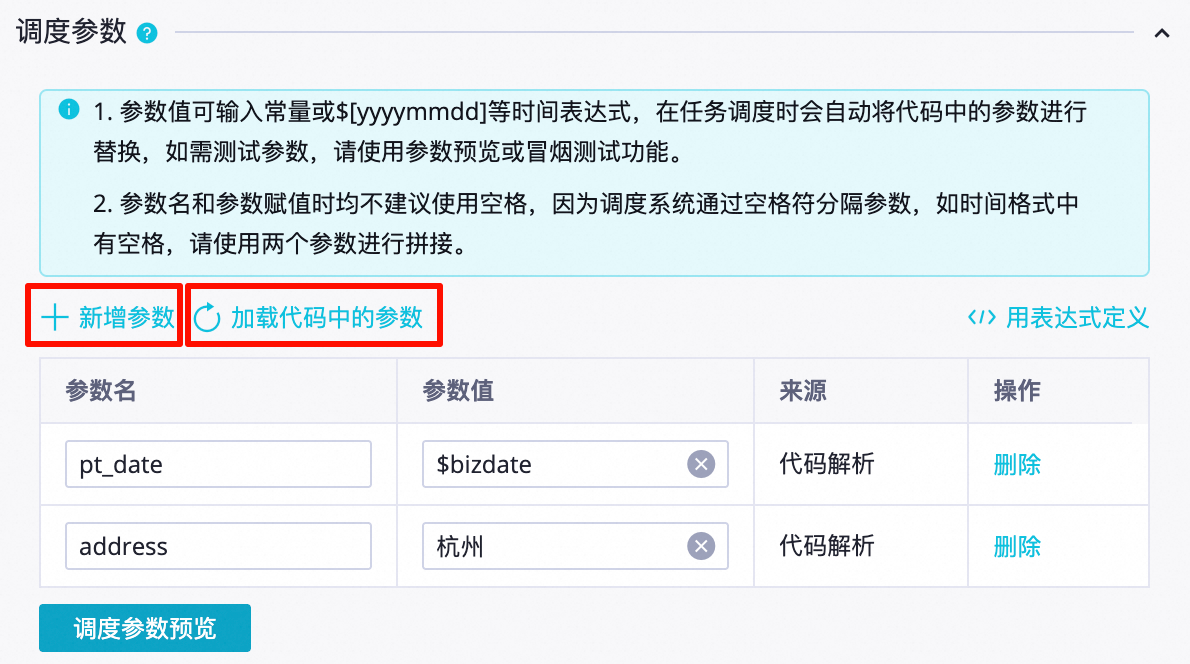Click the 来源 column header
Image resolution: width=1190 pixels, height=664 pixels.
[x=803, y=390]
